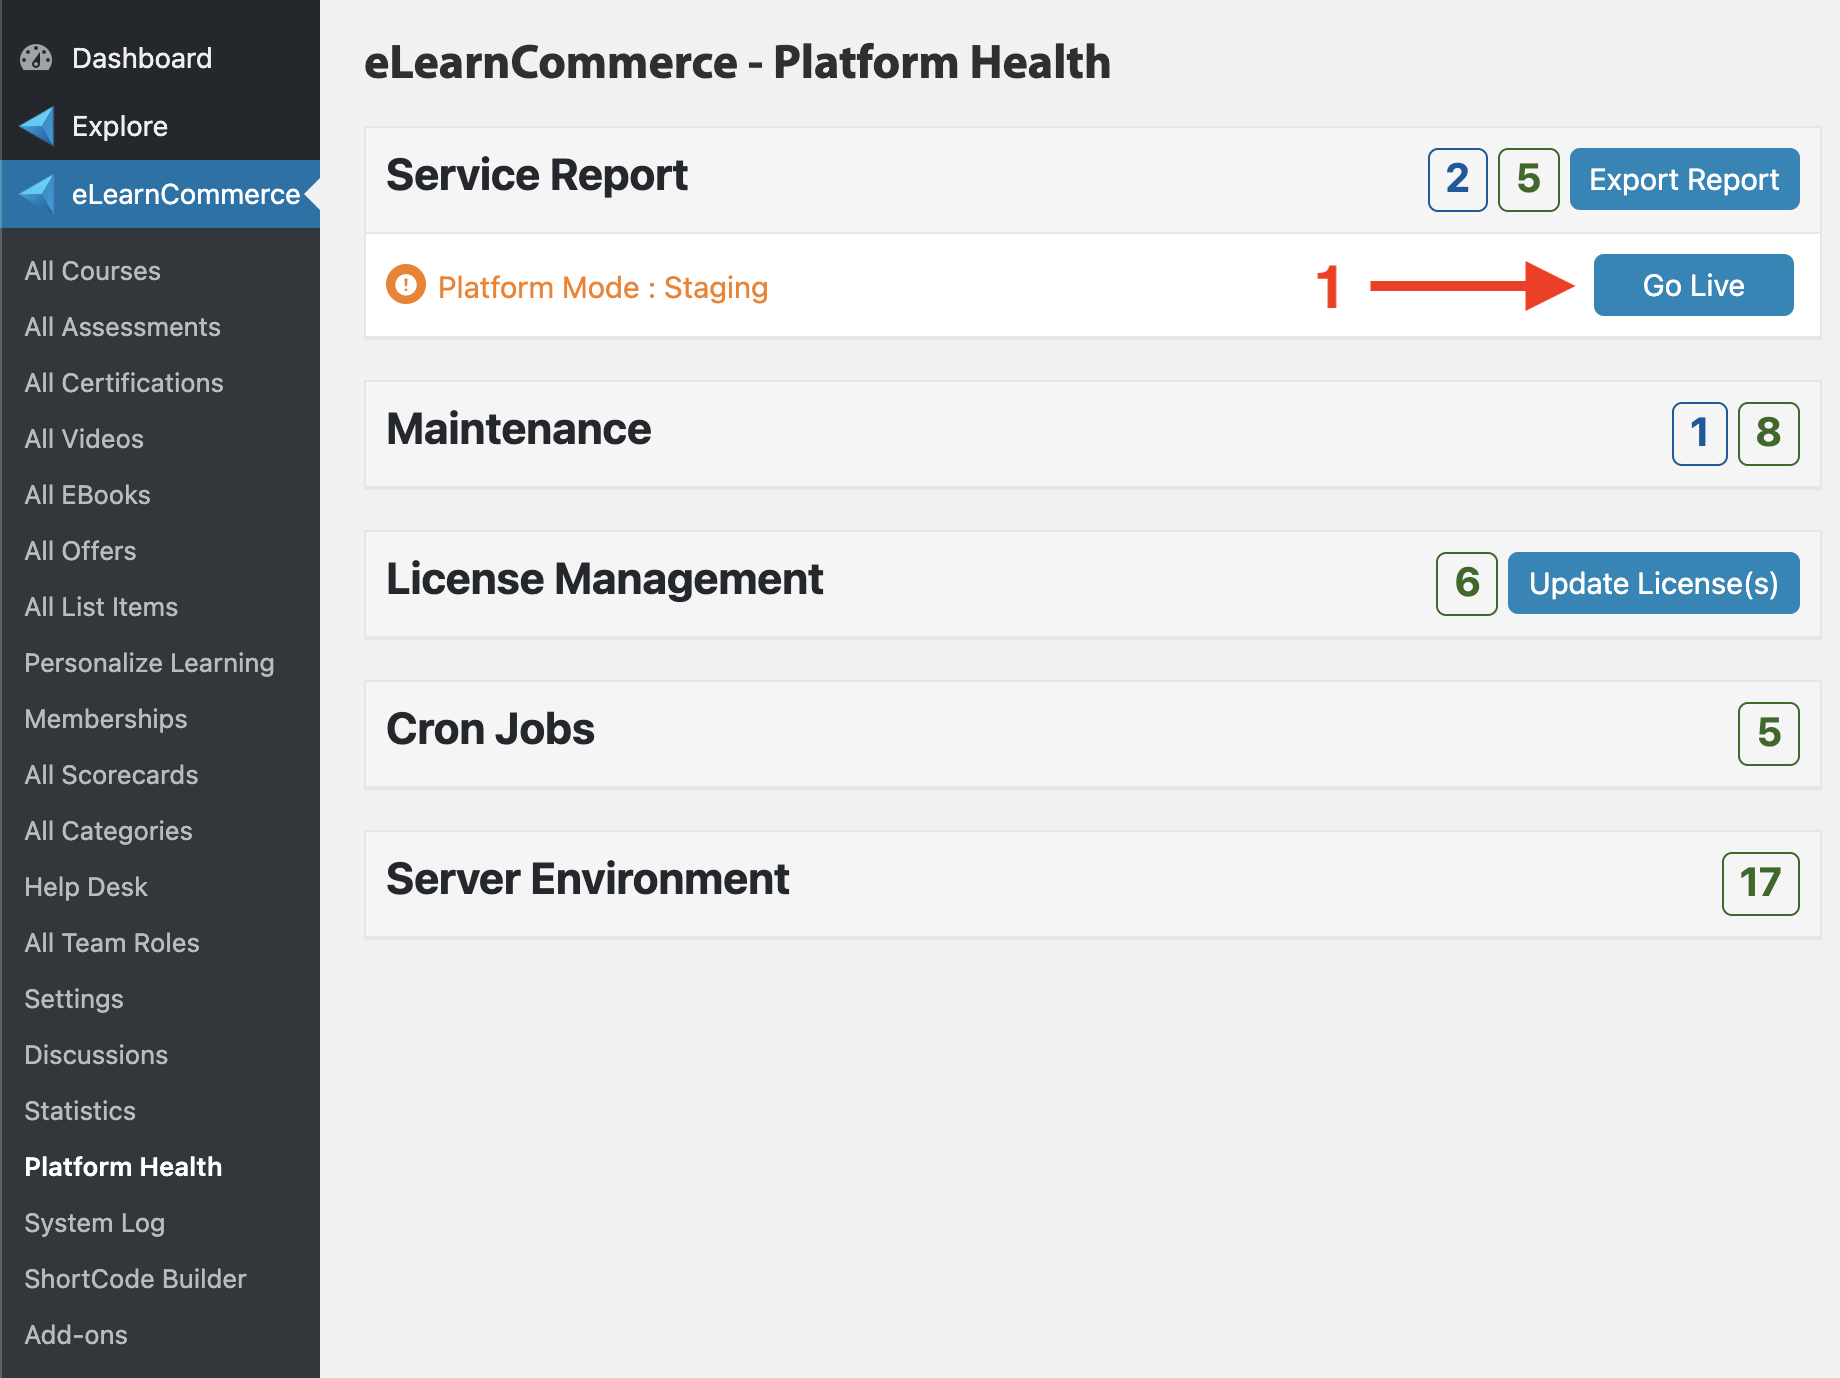Click the Platform Mode : Staging text
1840x1378 pixels.
coord(603,287)
